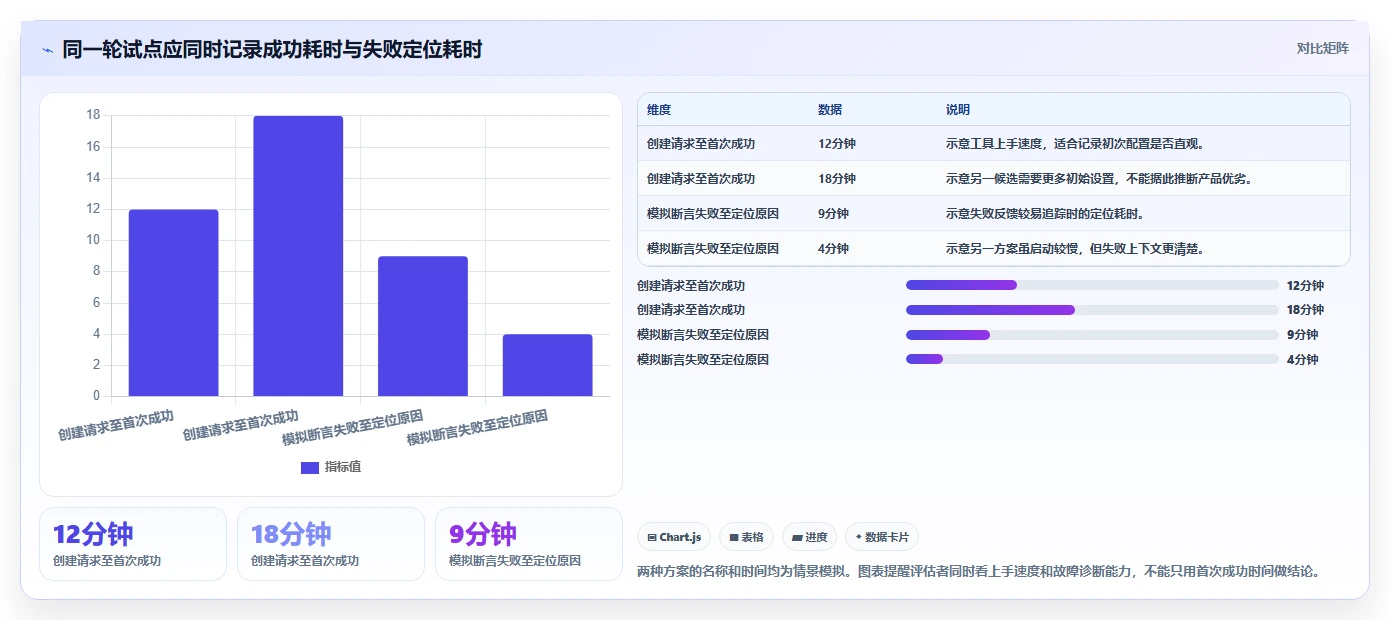
Task: Open the large 9分钟 stat card
Action: coord(529,544)
